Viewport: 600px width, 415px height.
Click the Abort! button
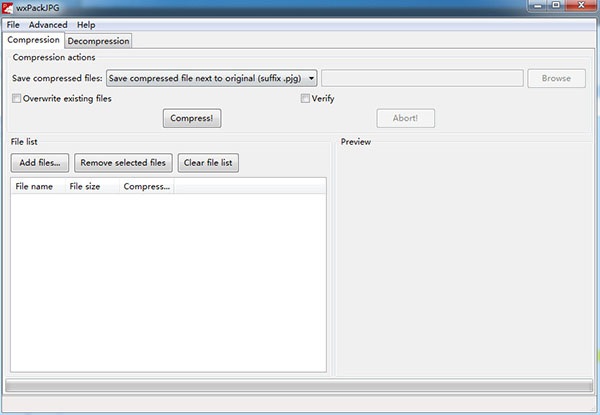[406, 118]
